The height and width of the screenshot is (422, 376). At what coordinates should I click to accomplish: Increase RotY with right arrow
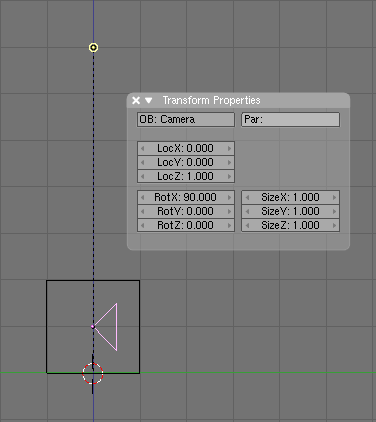[229, 211]
